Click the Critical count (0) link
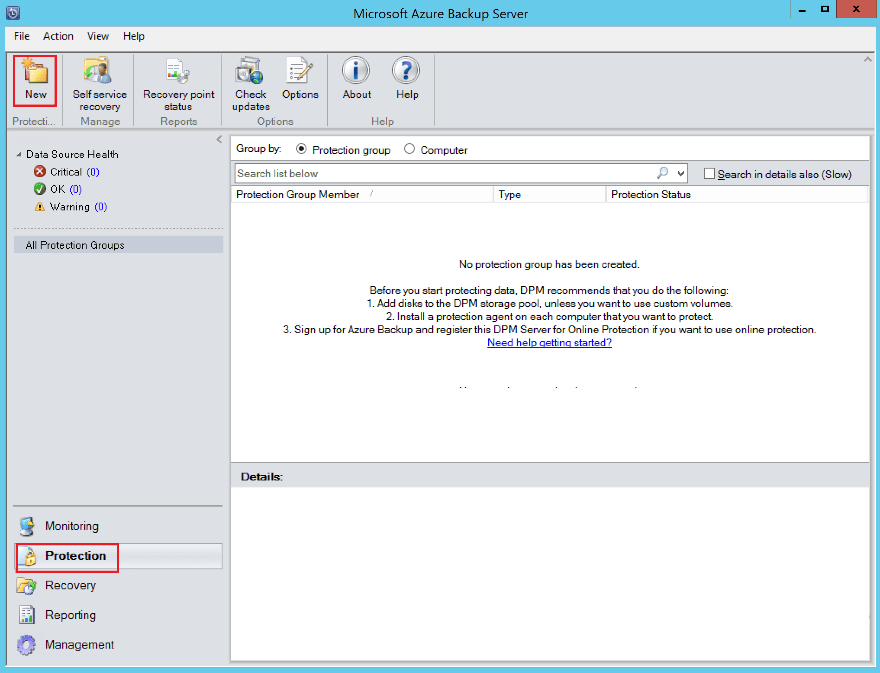This screenshot has width=880, height=673. pos(93,172)
